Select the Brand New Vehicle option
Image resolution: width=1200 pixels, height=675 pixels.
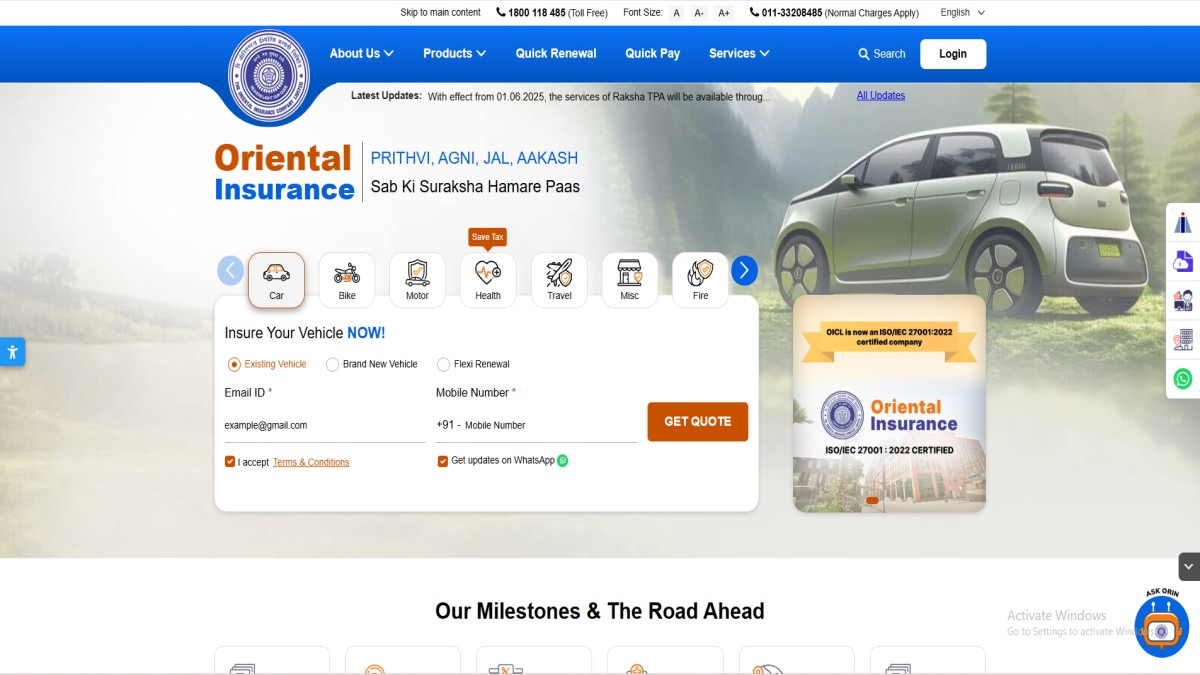pyautogui.click(x=333, y=365)
